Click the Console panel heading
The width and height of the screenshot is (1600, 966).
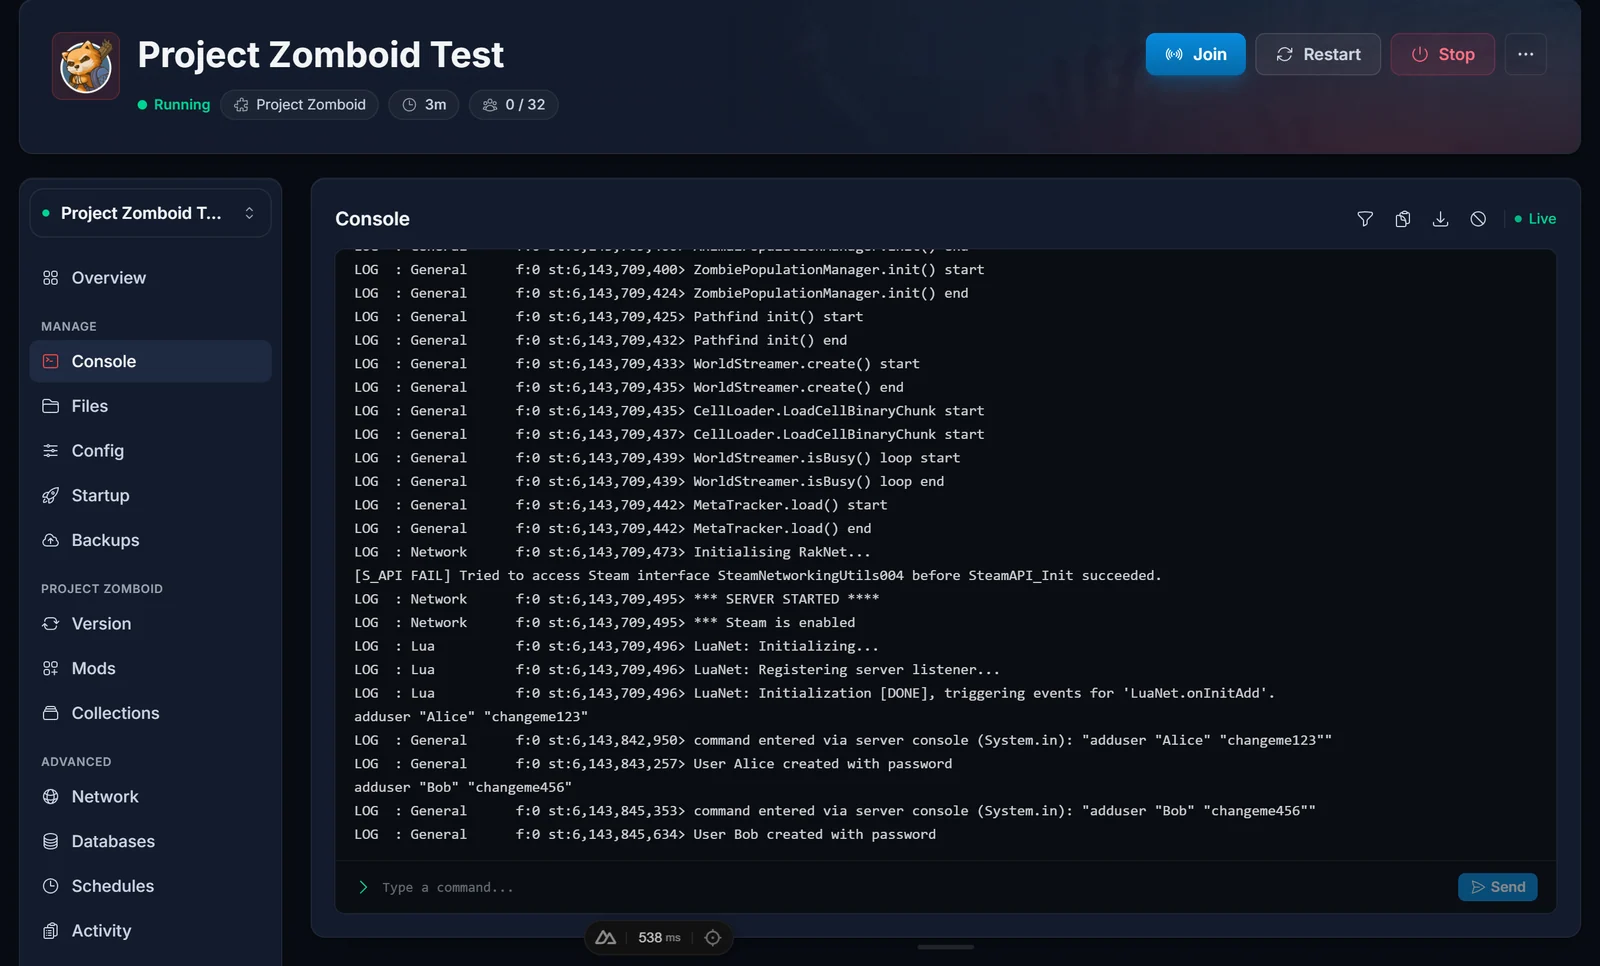(372, 219)
